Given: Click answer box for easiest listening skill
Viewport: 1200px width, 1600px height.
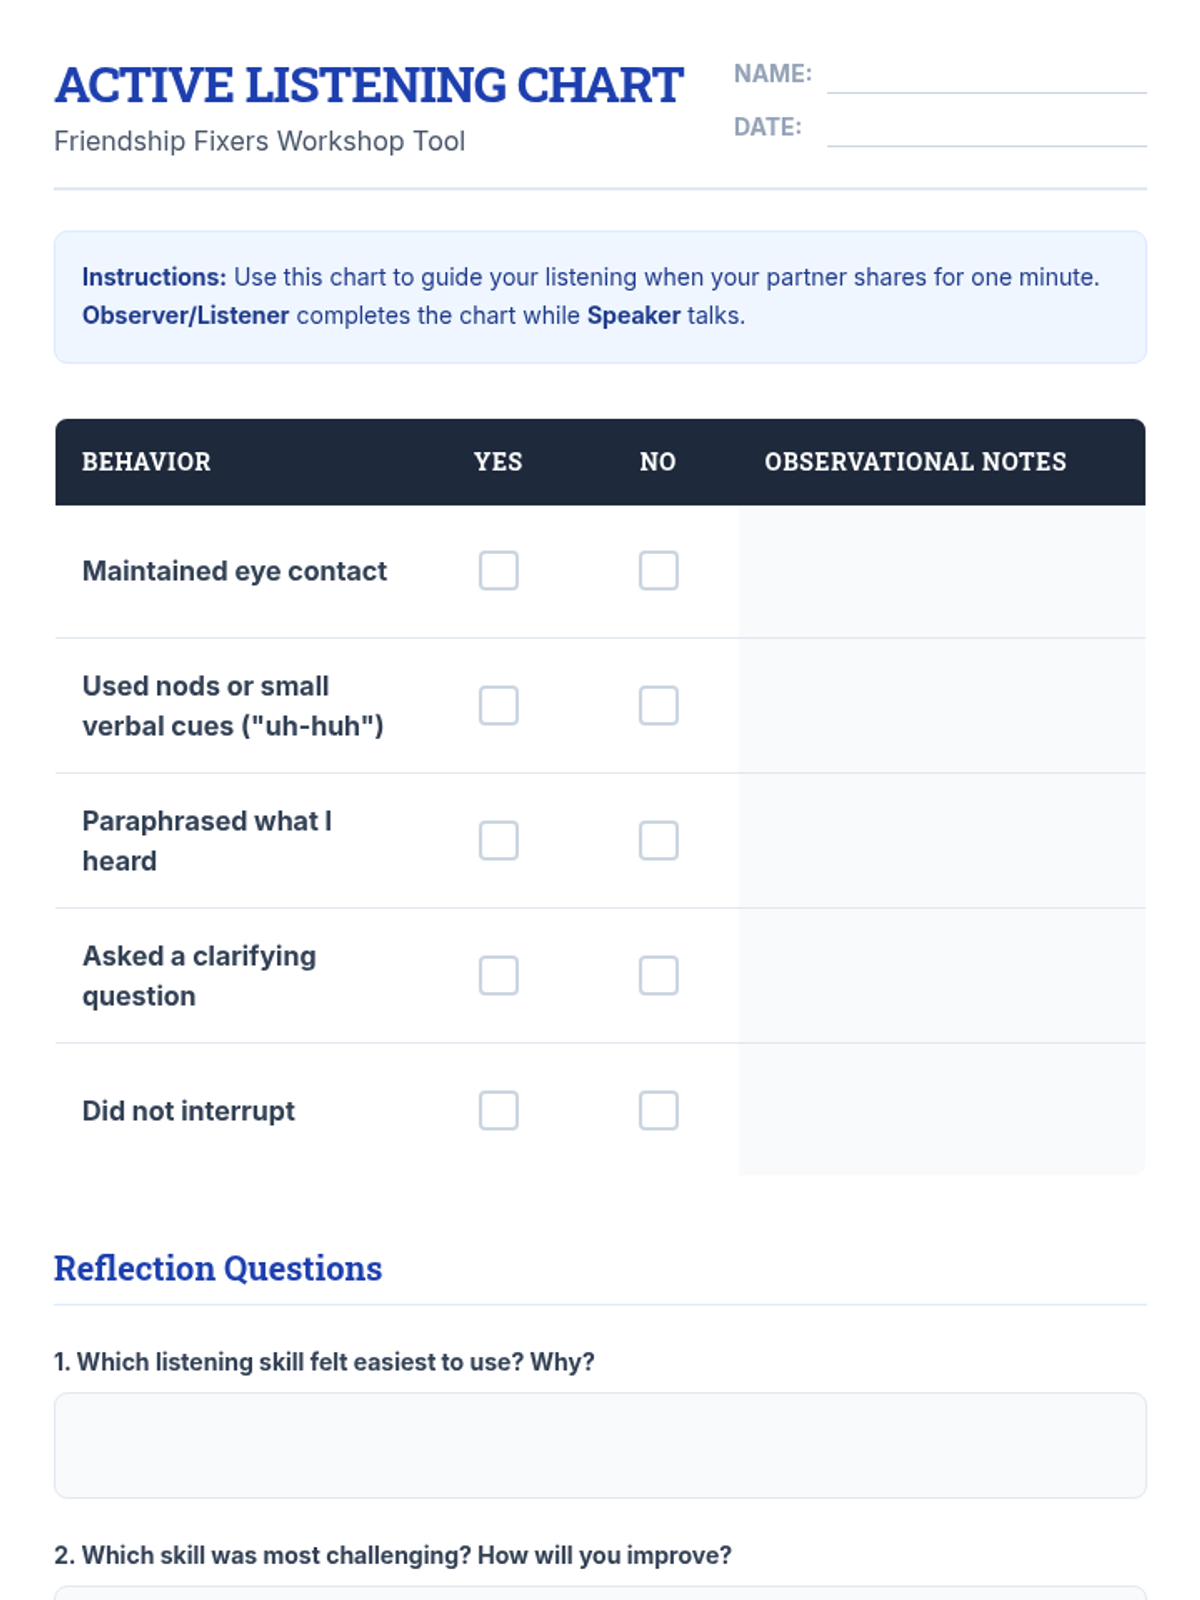Looking at the screenshot, I should coord(600,1445).
